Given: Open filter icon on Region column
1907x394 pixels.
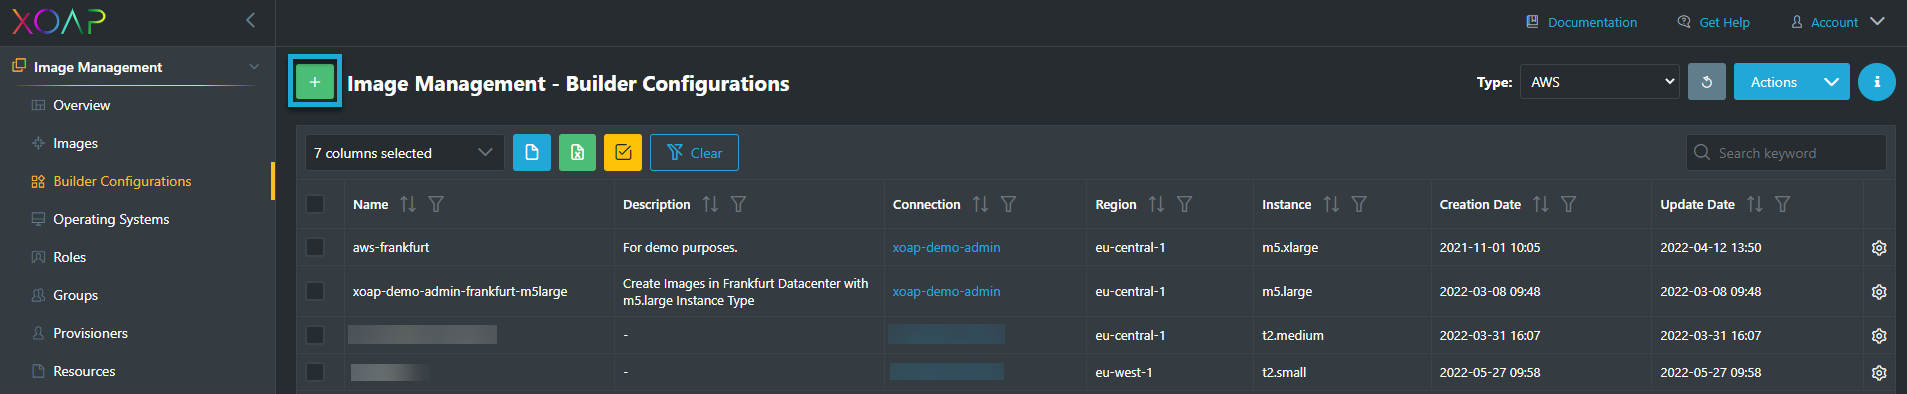Looking at the screenshot, I should [1184, 204].
